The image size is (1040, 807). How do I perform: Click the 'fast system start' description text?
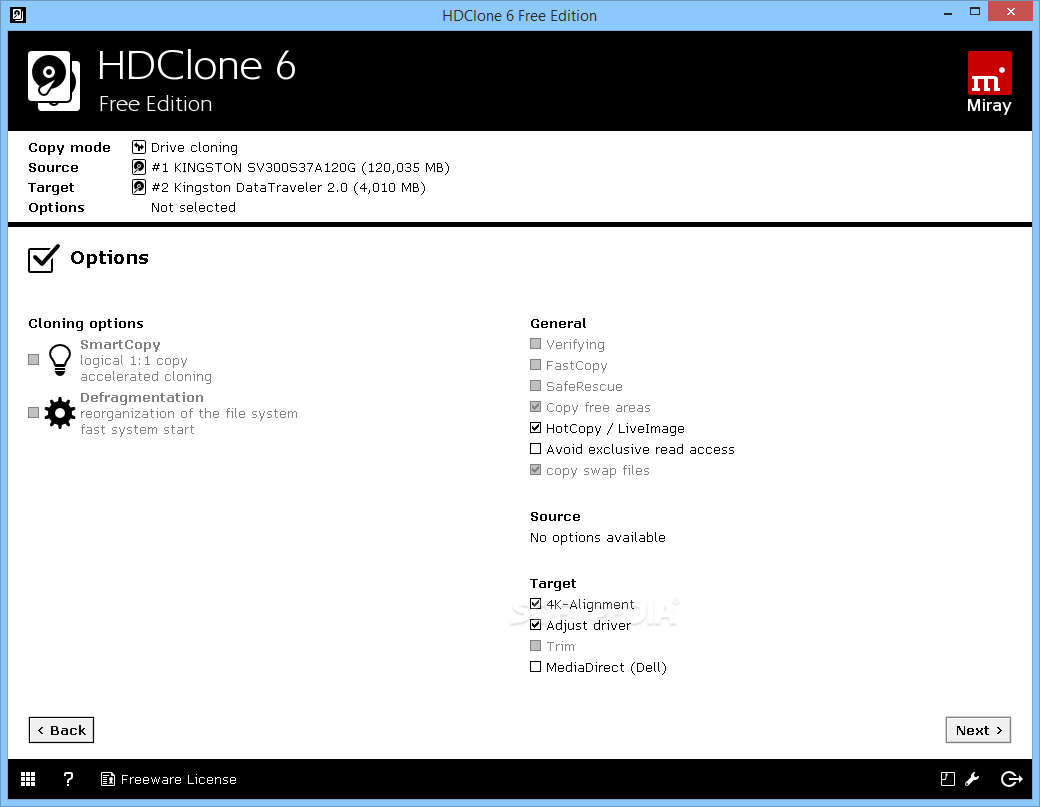[137, 430]
